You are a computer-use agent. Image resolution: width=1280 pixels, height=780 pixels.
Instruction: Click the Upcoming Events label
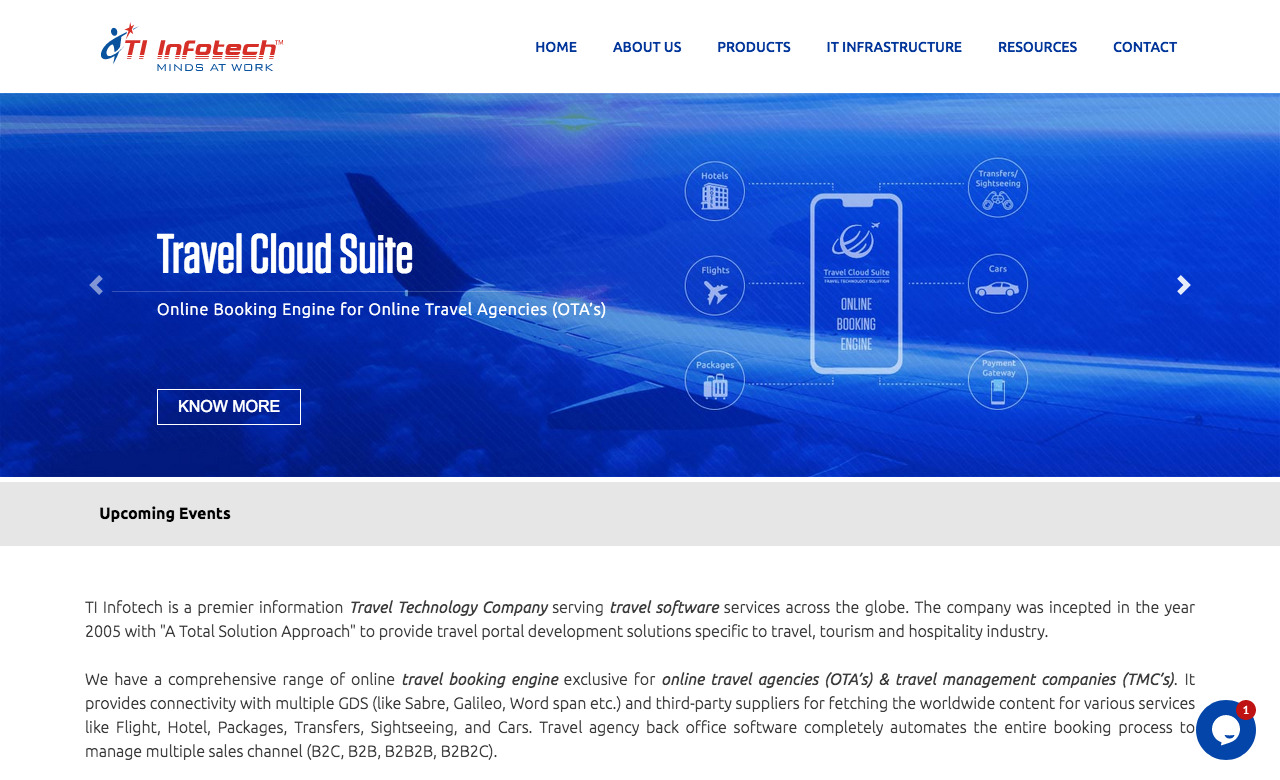(165, 513)
